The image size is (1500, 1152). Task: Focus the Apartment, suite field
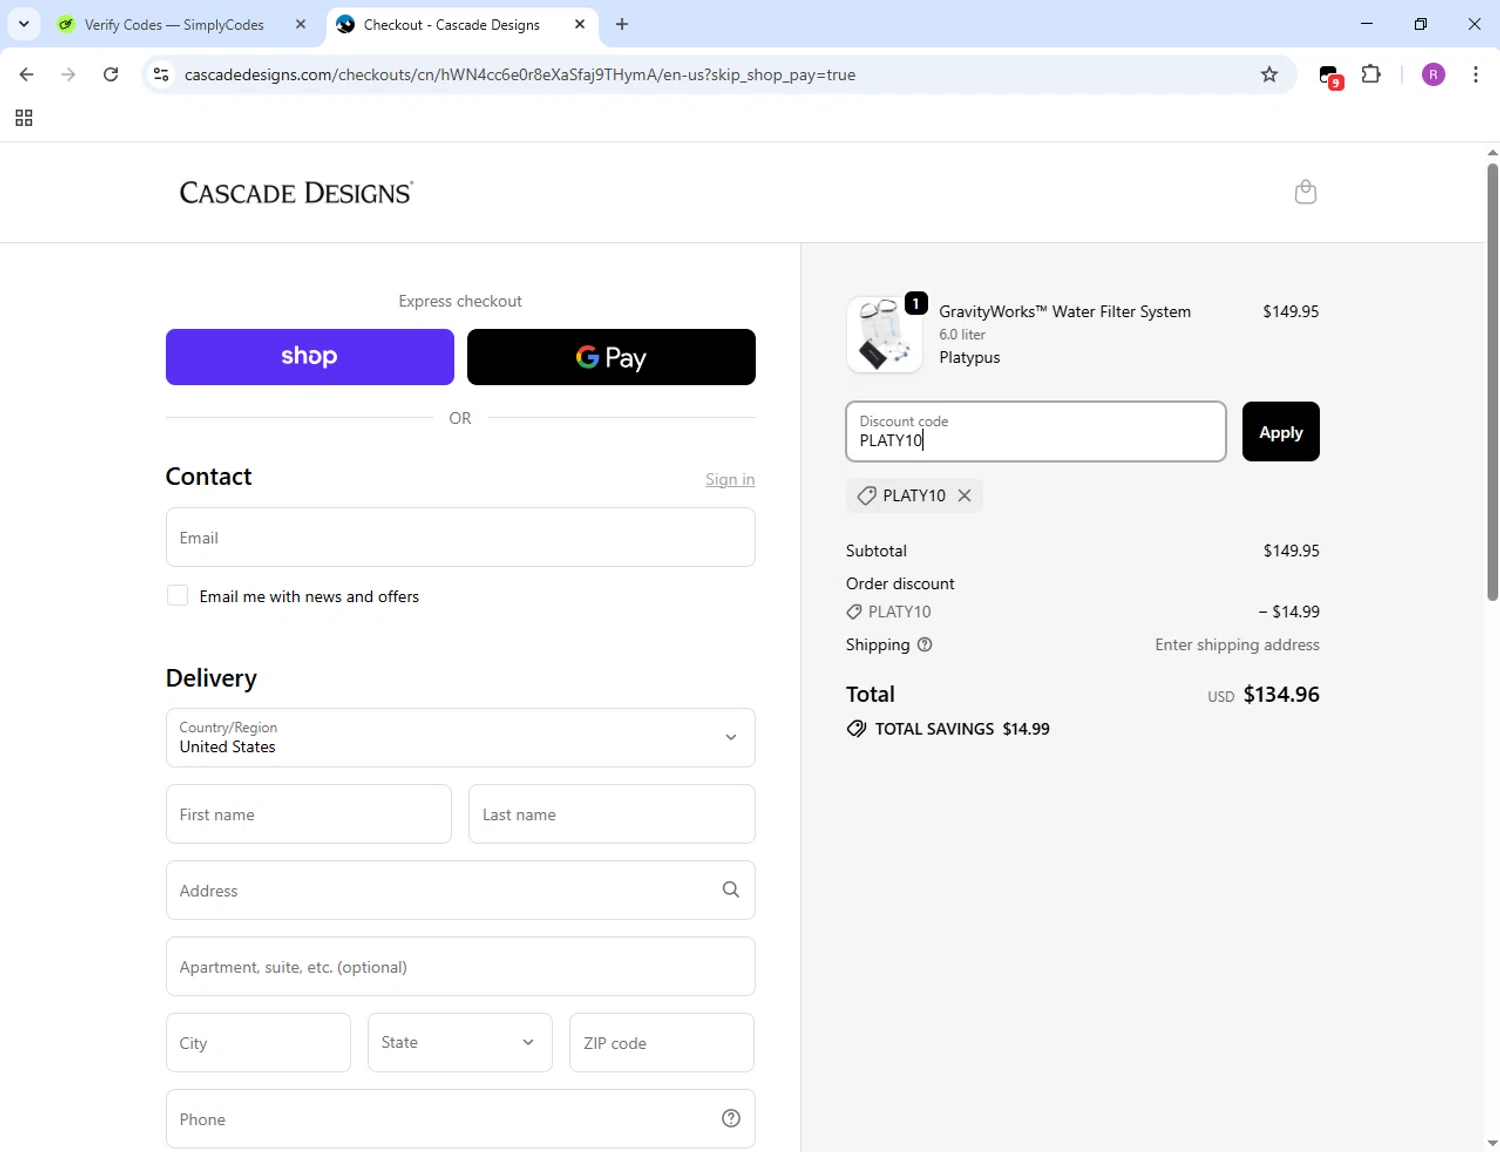click(460, 966)
